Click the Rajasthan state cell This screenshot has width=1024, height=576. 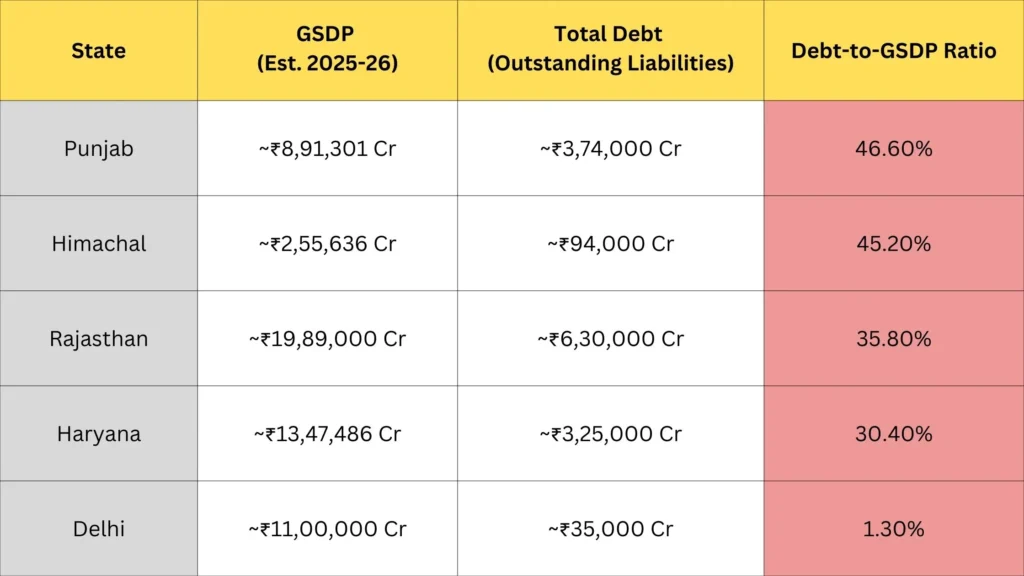98,339
